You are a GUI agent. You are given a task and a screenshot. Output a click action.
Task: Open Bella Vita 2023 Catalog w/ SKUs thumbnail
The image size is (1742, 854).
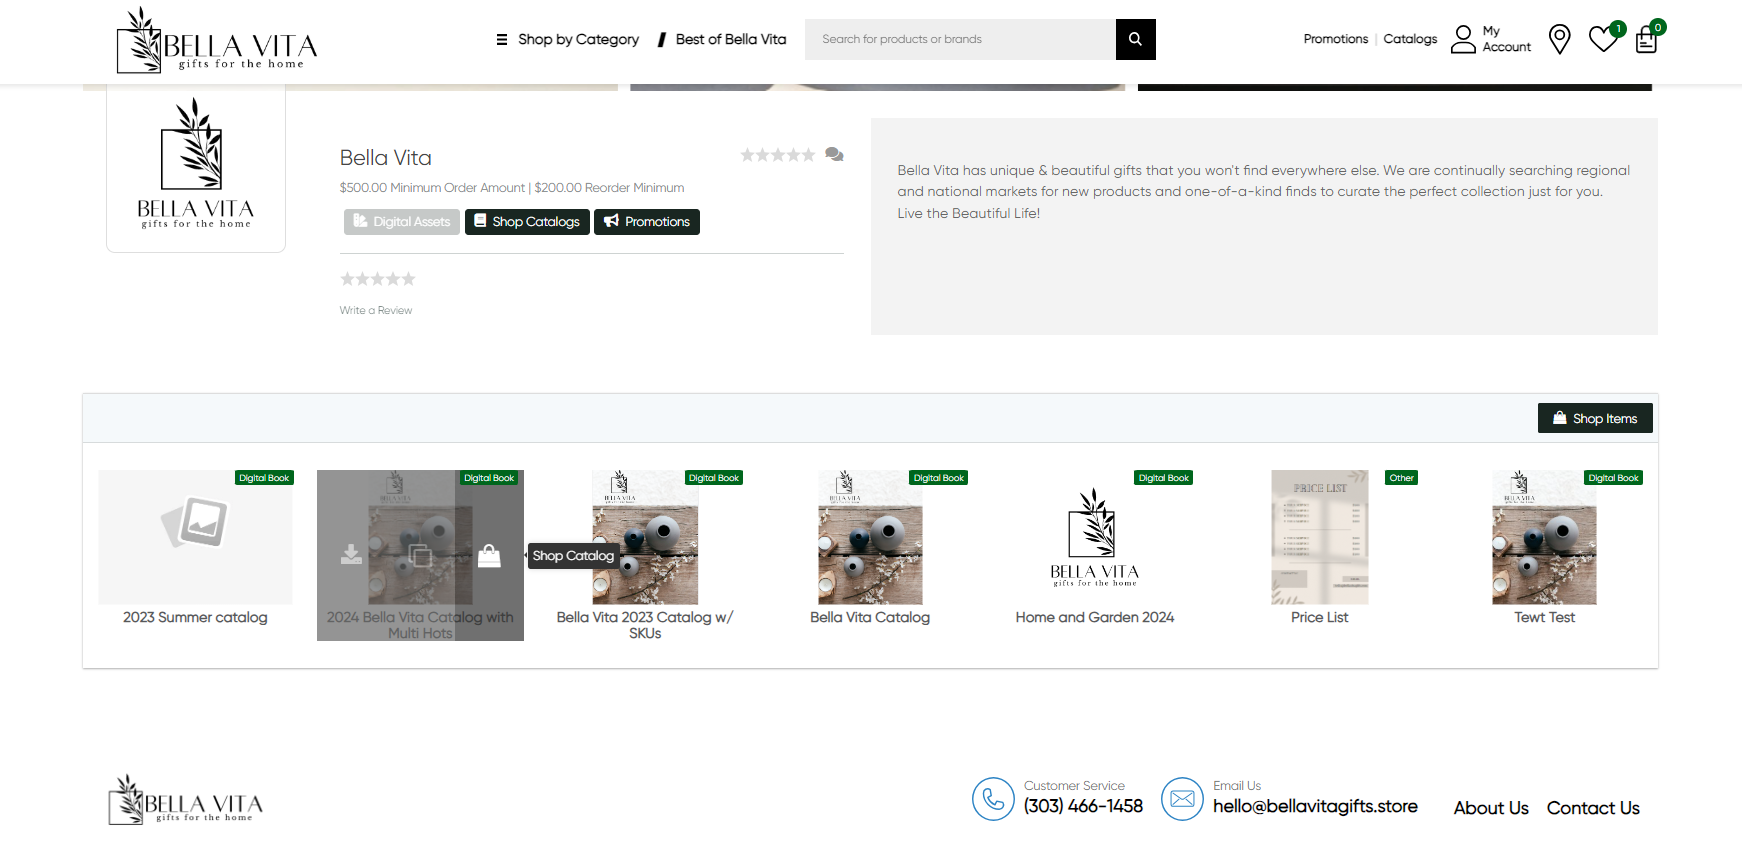[645, 537]
